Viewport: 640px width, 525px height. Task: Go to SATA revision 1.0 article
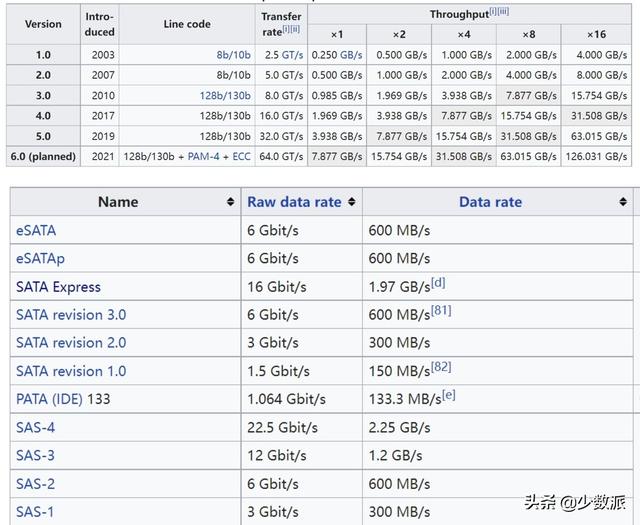tap(71, 371)
